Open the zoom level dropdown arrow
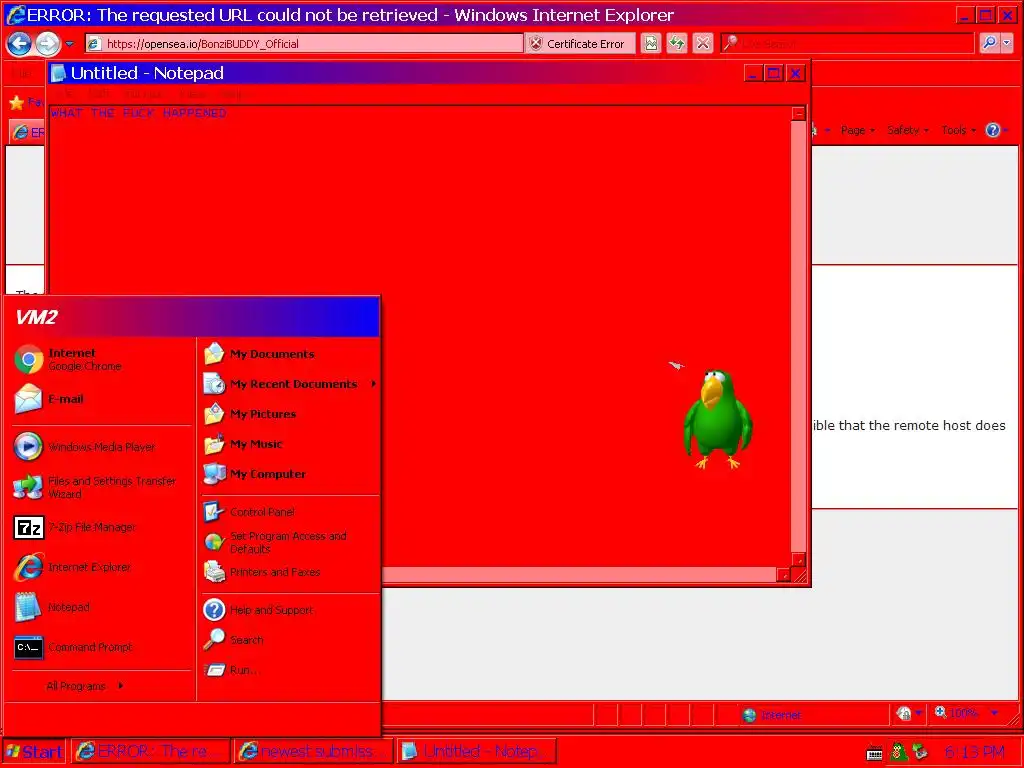 [x=994, y=713]
